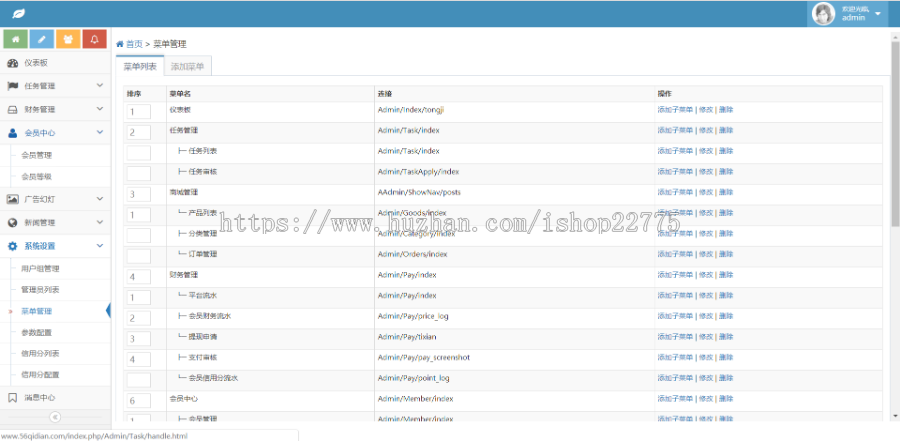Click sort order field for 任务列表 row
900x441 pixels.
pyautogui.click(x=138, y=153)
